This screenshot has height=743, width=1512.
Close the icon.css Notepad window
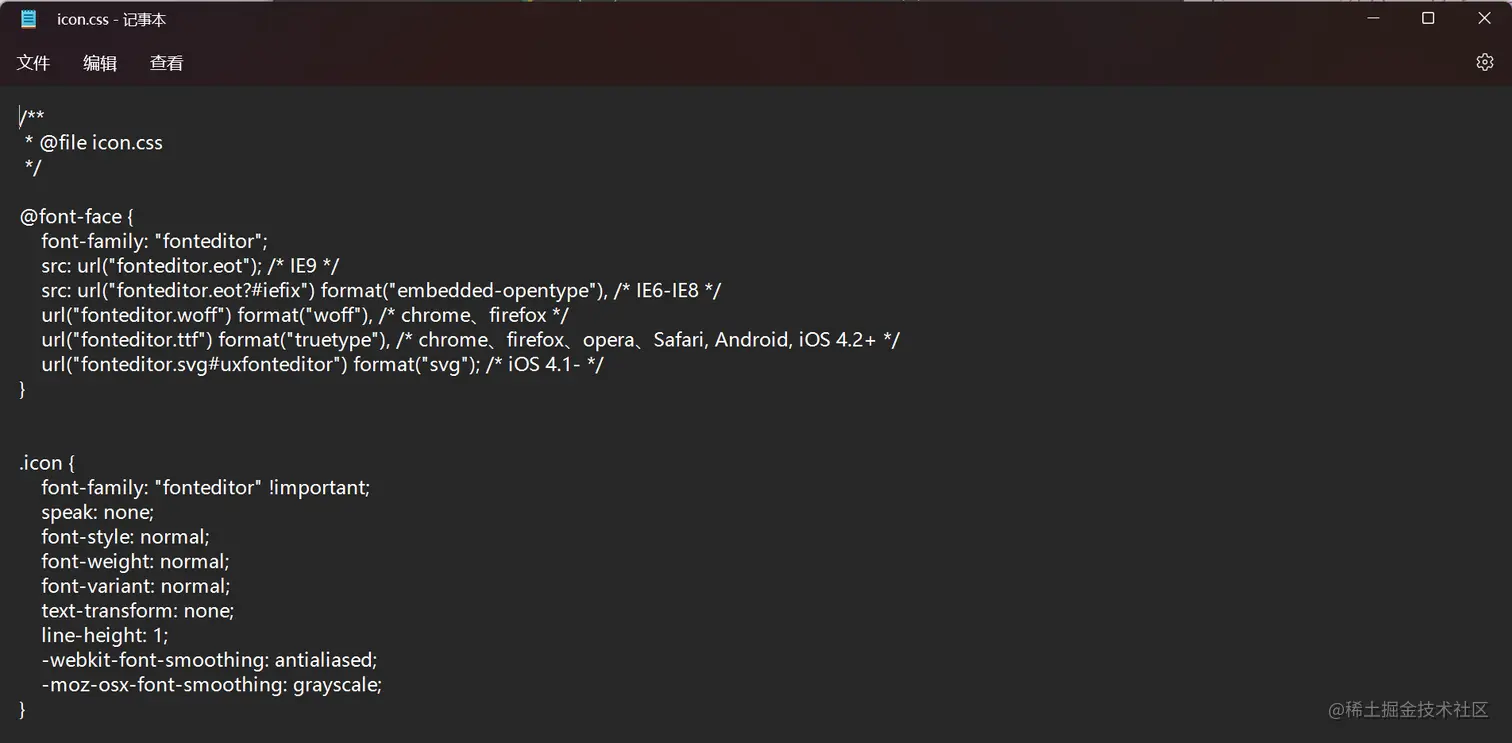[x=1484, y=19]
